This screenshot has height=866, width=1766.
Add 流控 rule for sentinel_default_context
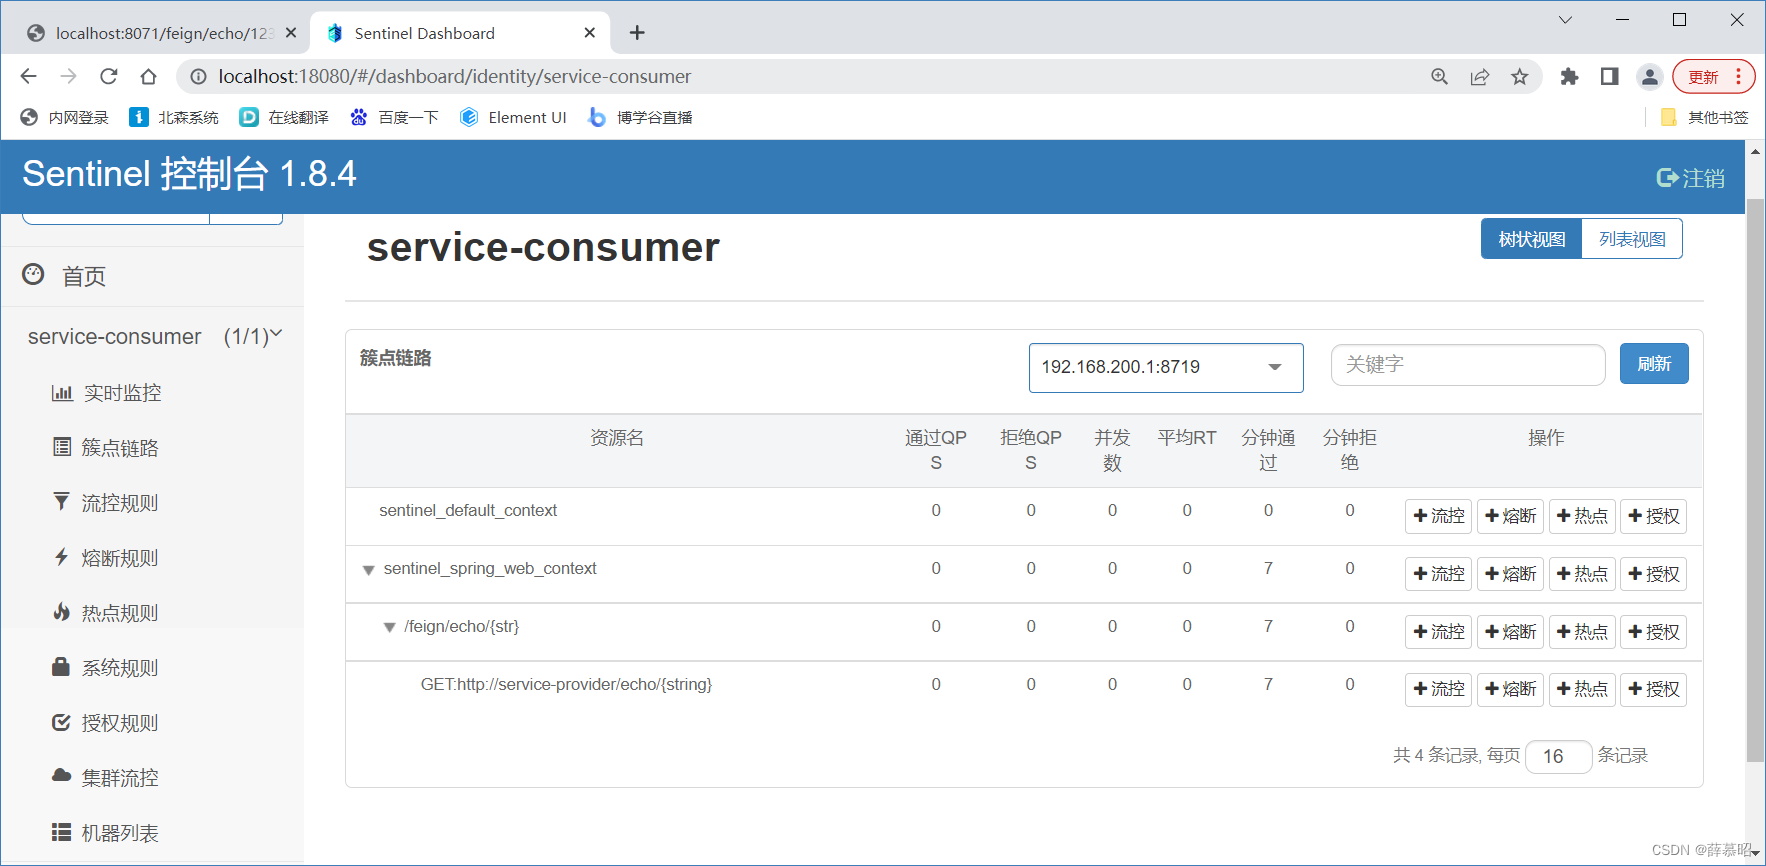[x=1438, y=516]
